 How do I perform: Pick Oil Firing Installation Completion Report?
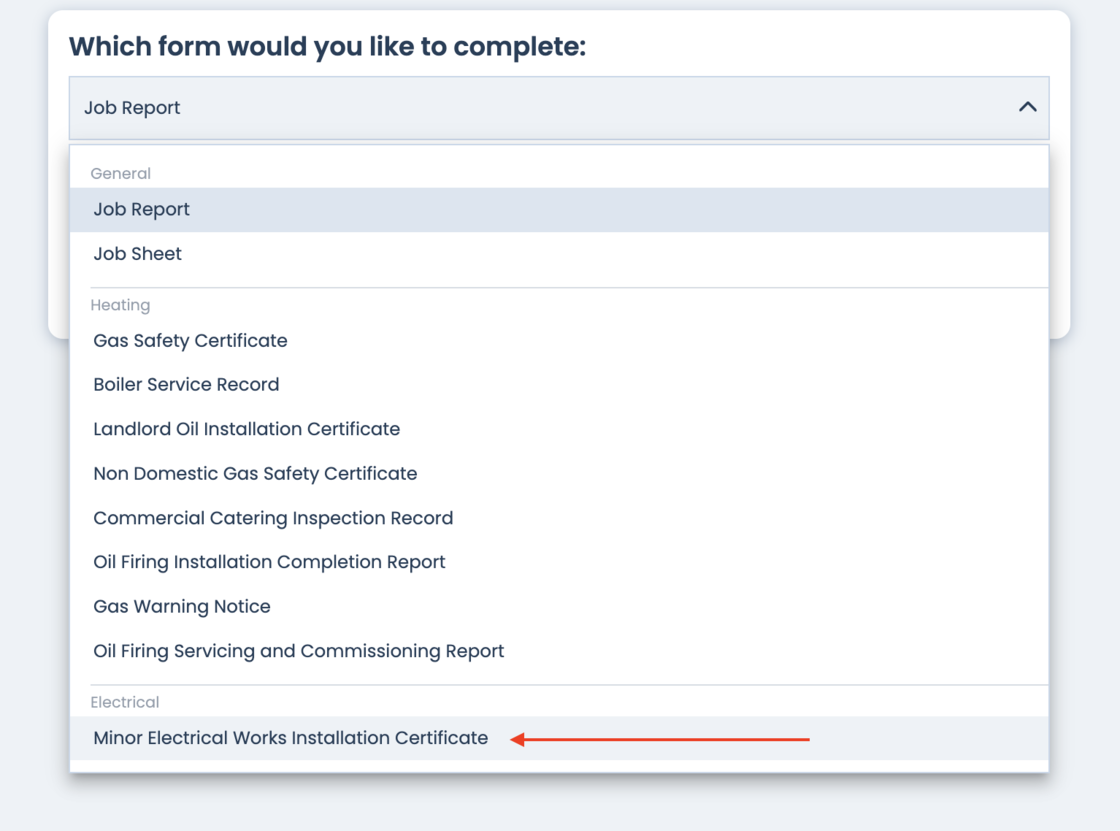coord(269,562)
